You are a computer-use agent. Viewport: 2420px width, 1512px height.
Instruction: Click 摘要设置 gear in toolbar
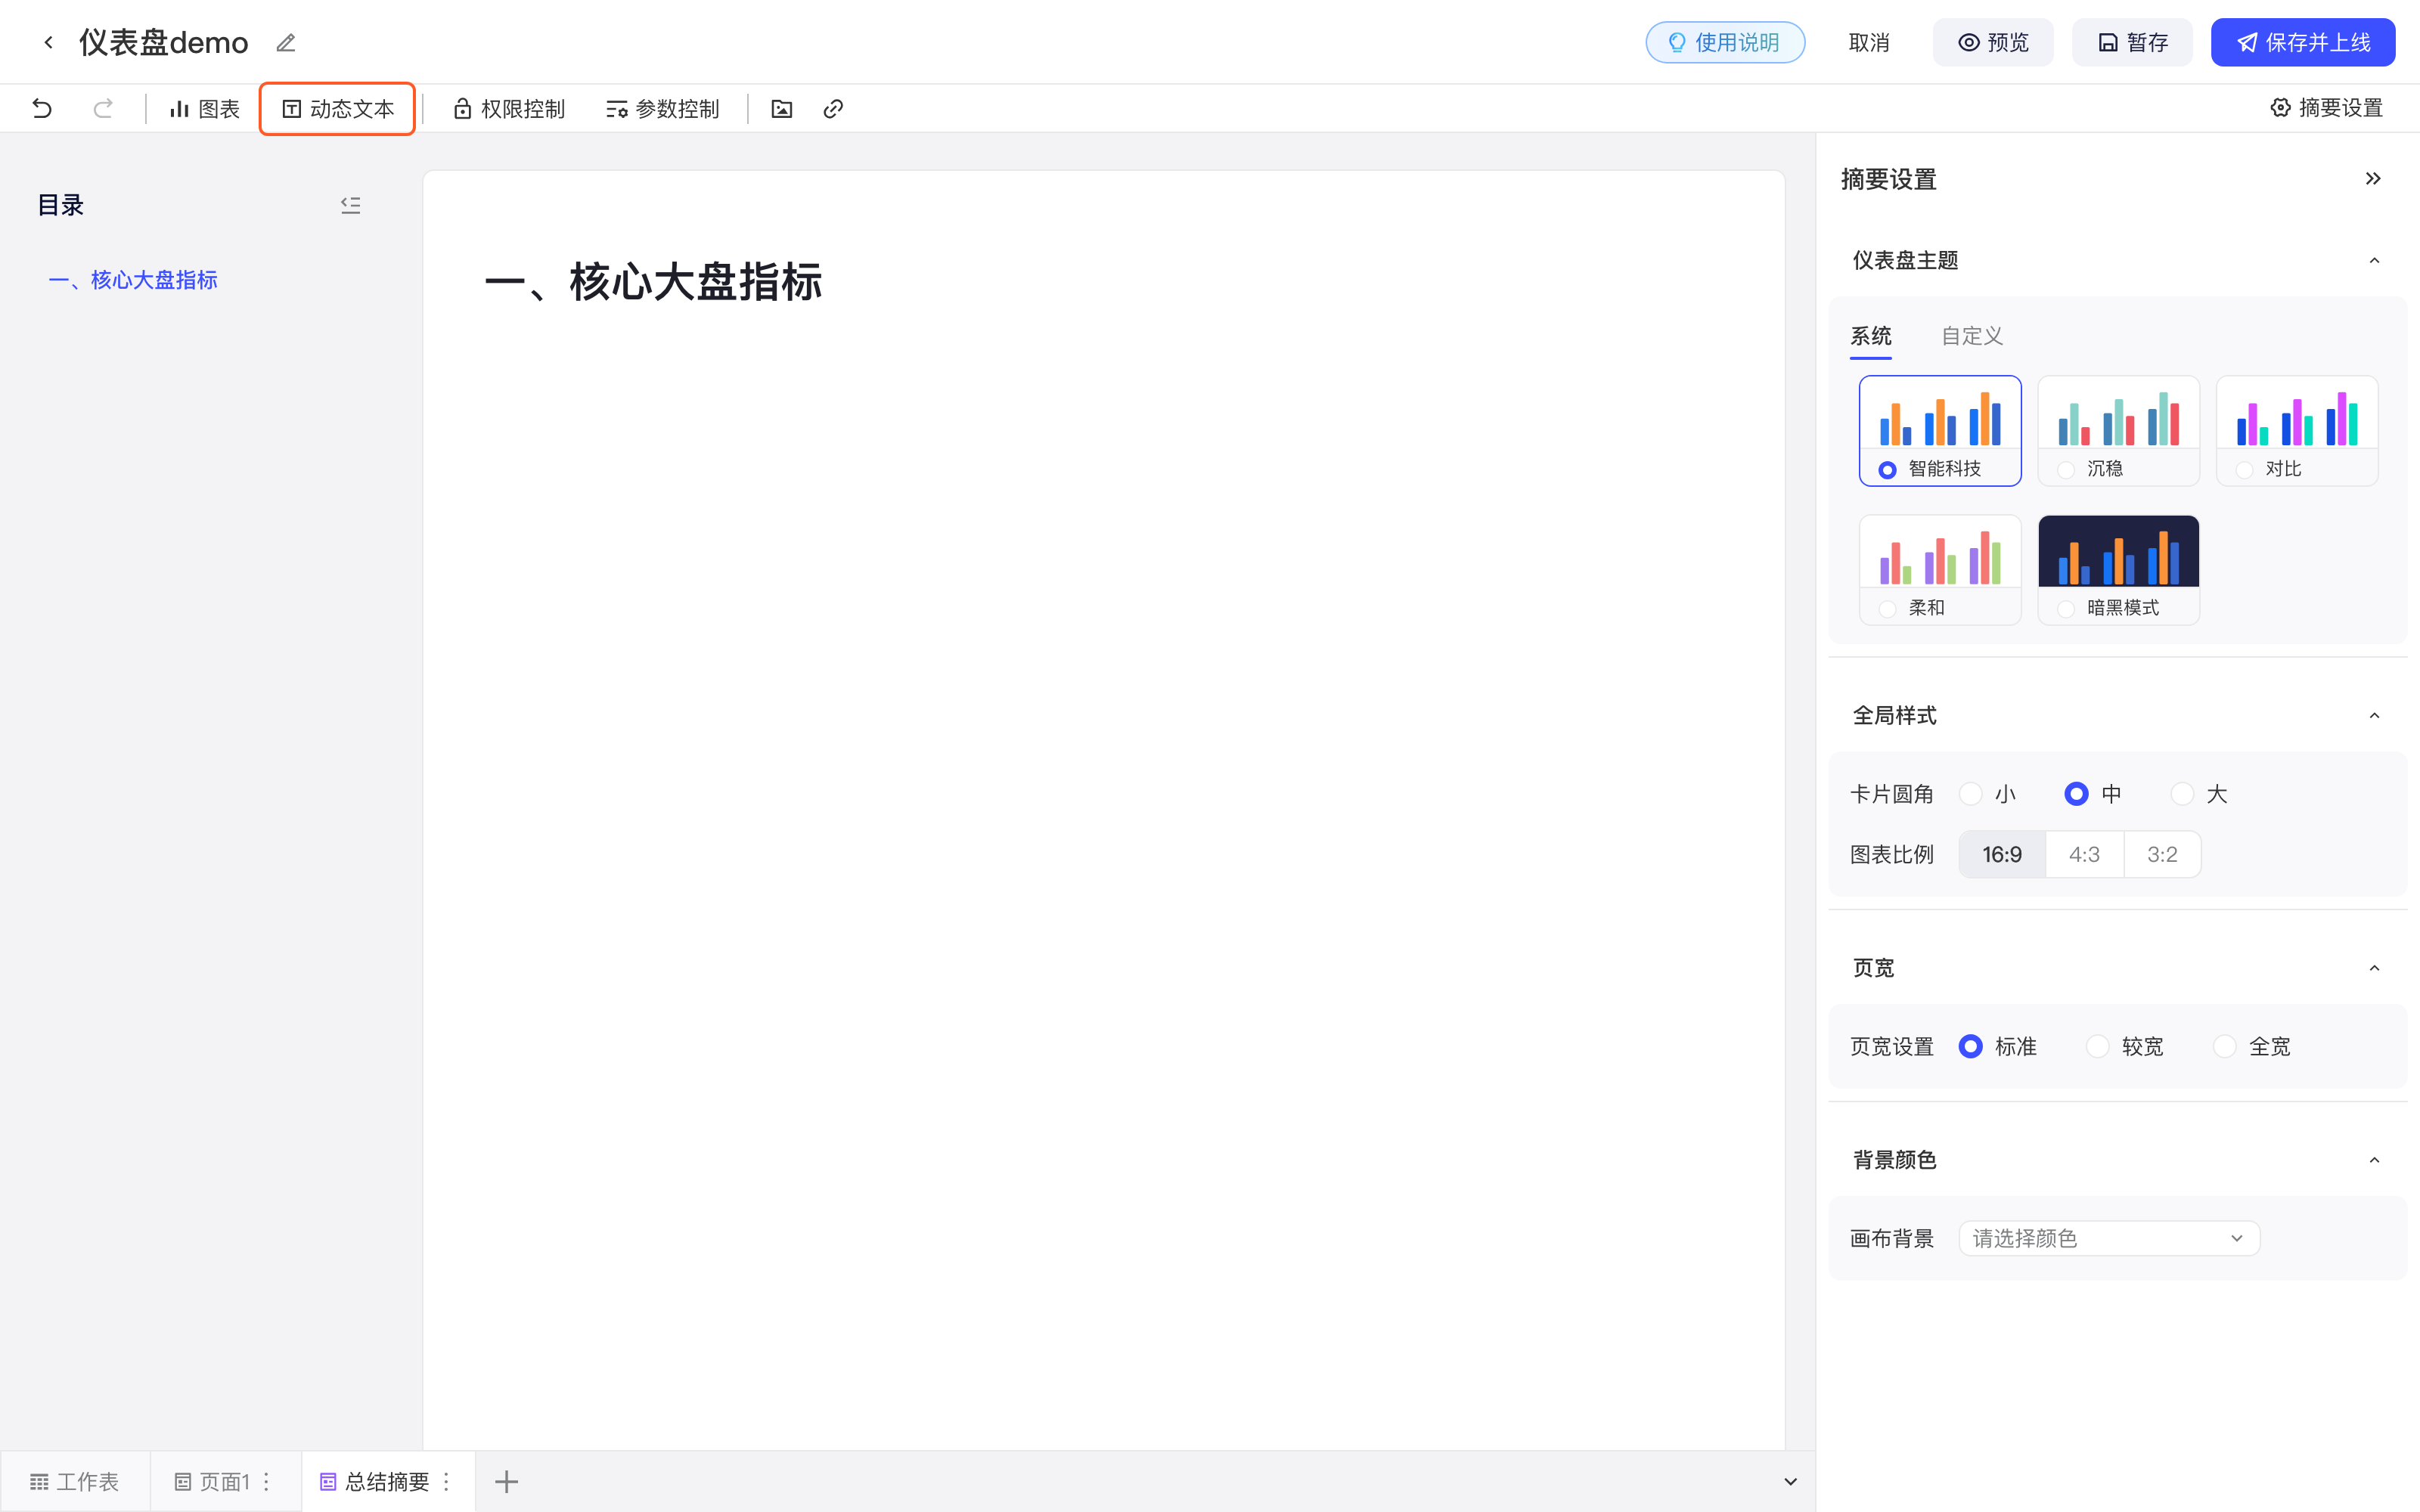tap(2326, 108)
